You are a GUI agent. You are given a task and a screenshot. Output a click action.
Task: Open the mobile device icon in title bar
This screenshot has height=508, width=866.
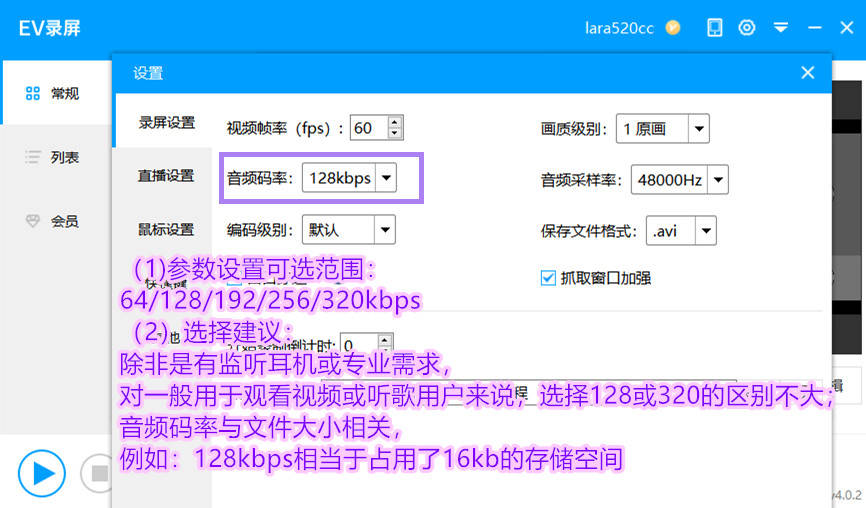pyautogui.click(x=715, y=28)
